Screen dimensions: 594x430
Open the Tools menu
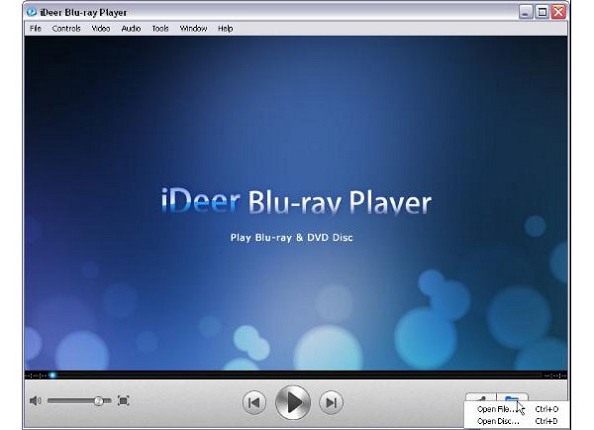point(160,28)
